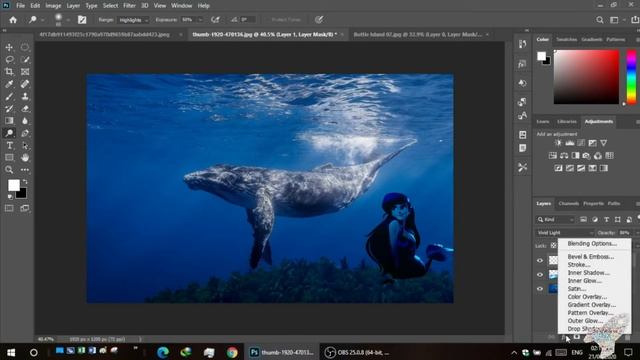Screen dimensions: 640x360
Task: Select the Gradient tool
Action: (9, 121)
